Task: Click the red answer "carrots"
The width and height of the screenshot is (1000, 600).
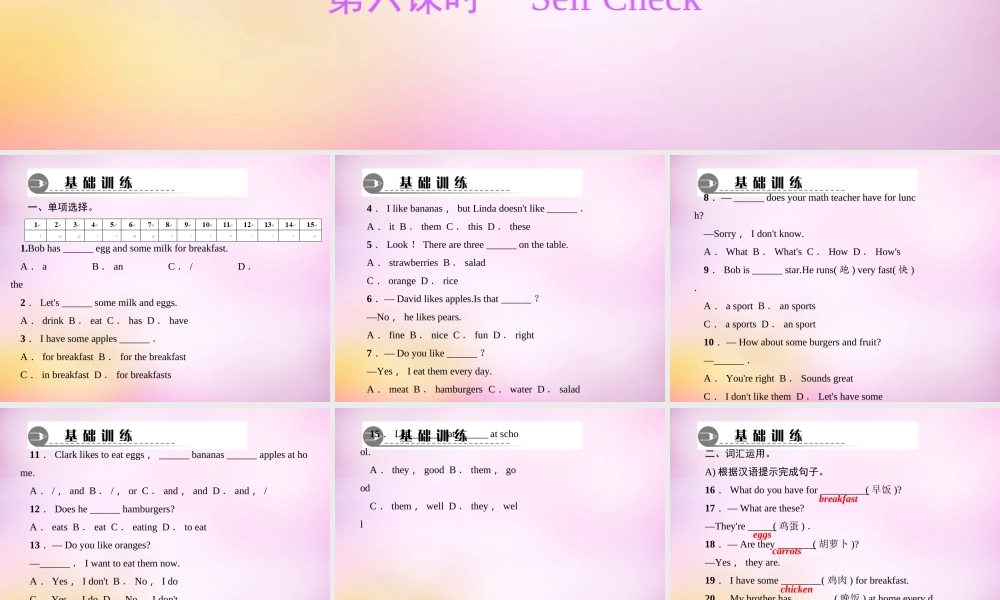Action: click(787, 551)
